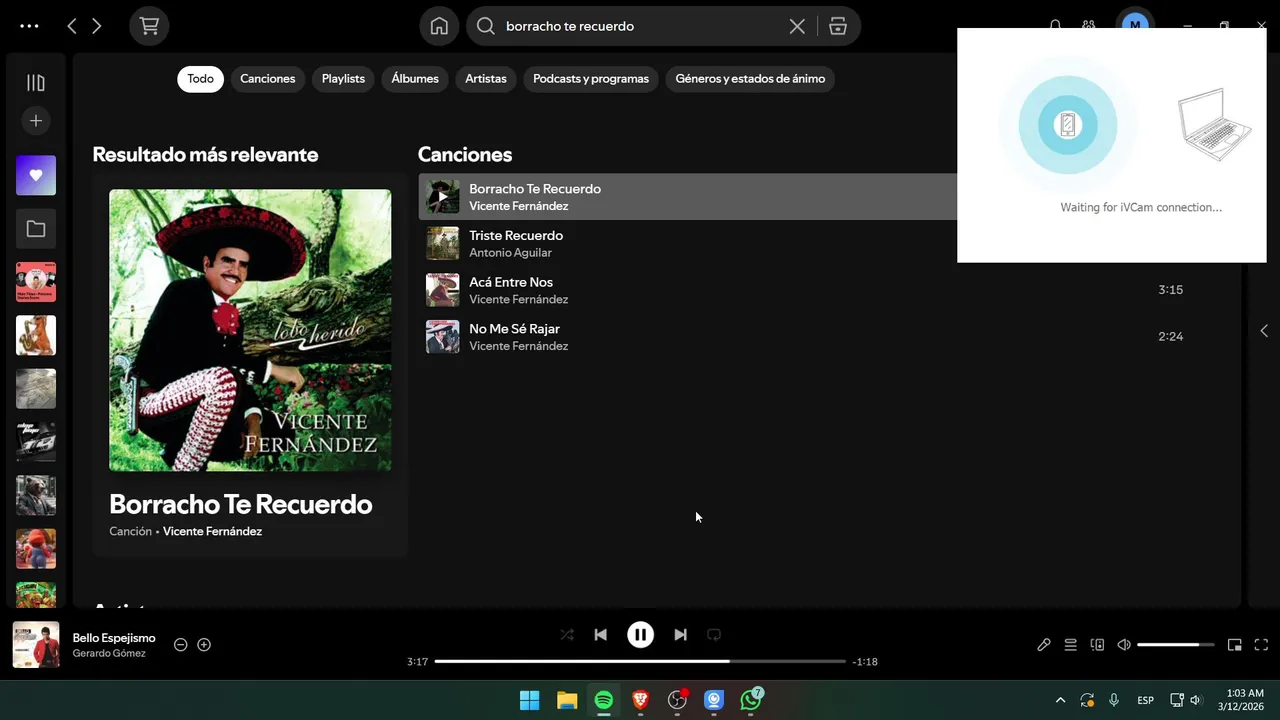1280x720 pixels.
Task: Open now-playing Bello Espejismo cover art
Action: pyautogui.click(x=36, y=645)
